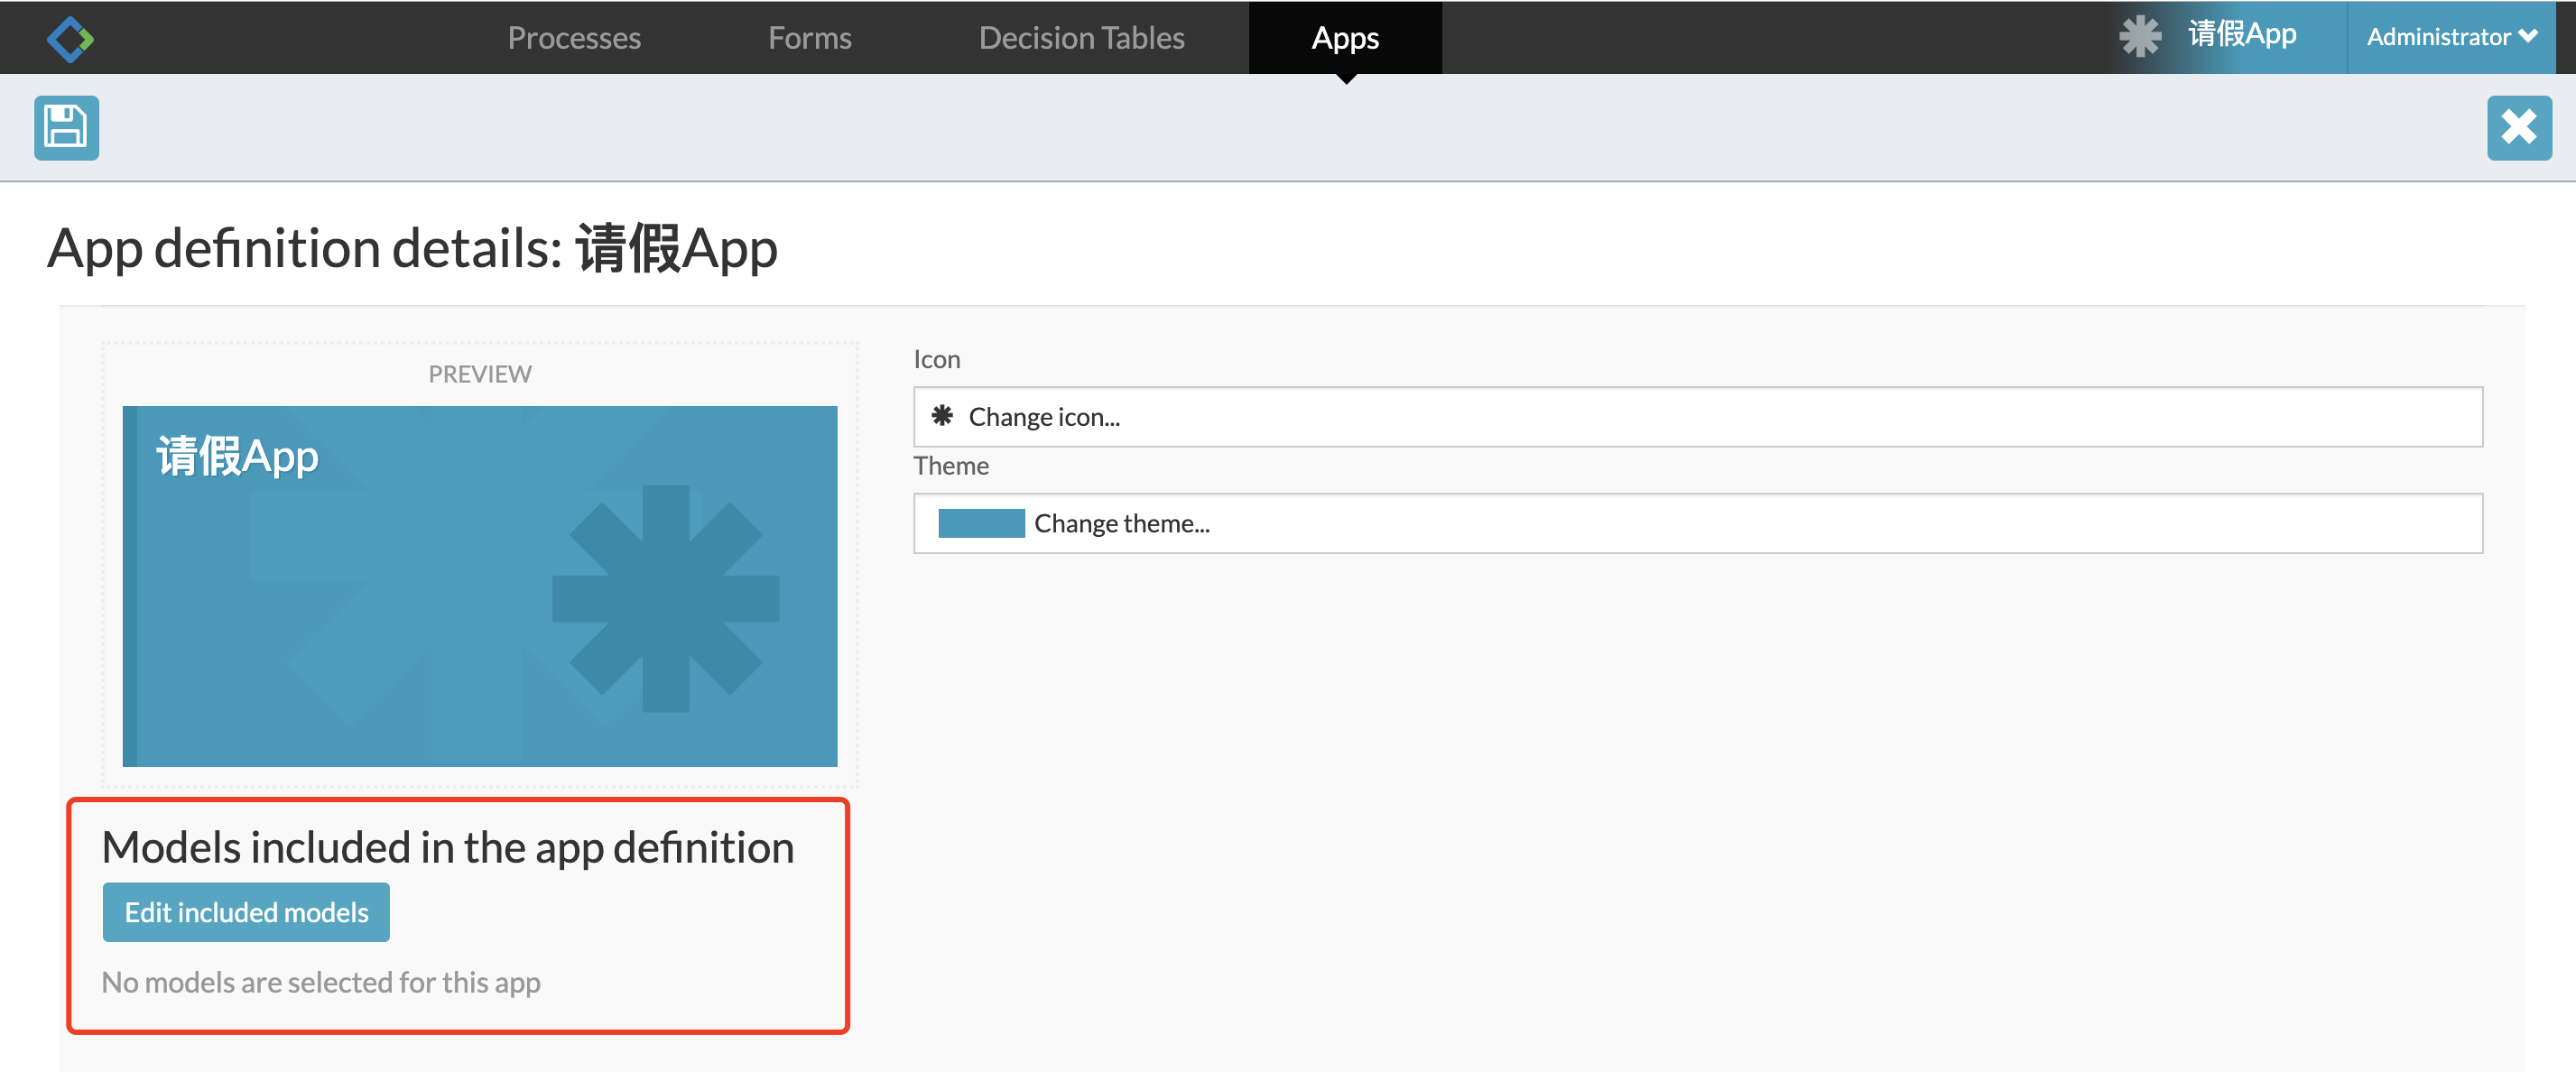Click the asterisk icon inside the Change icon field

(941, 416)
